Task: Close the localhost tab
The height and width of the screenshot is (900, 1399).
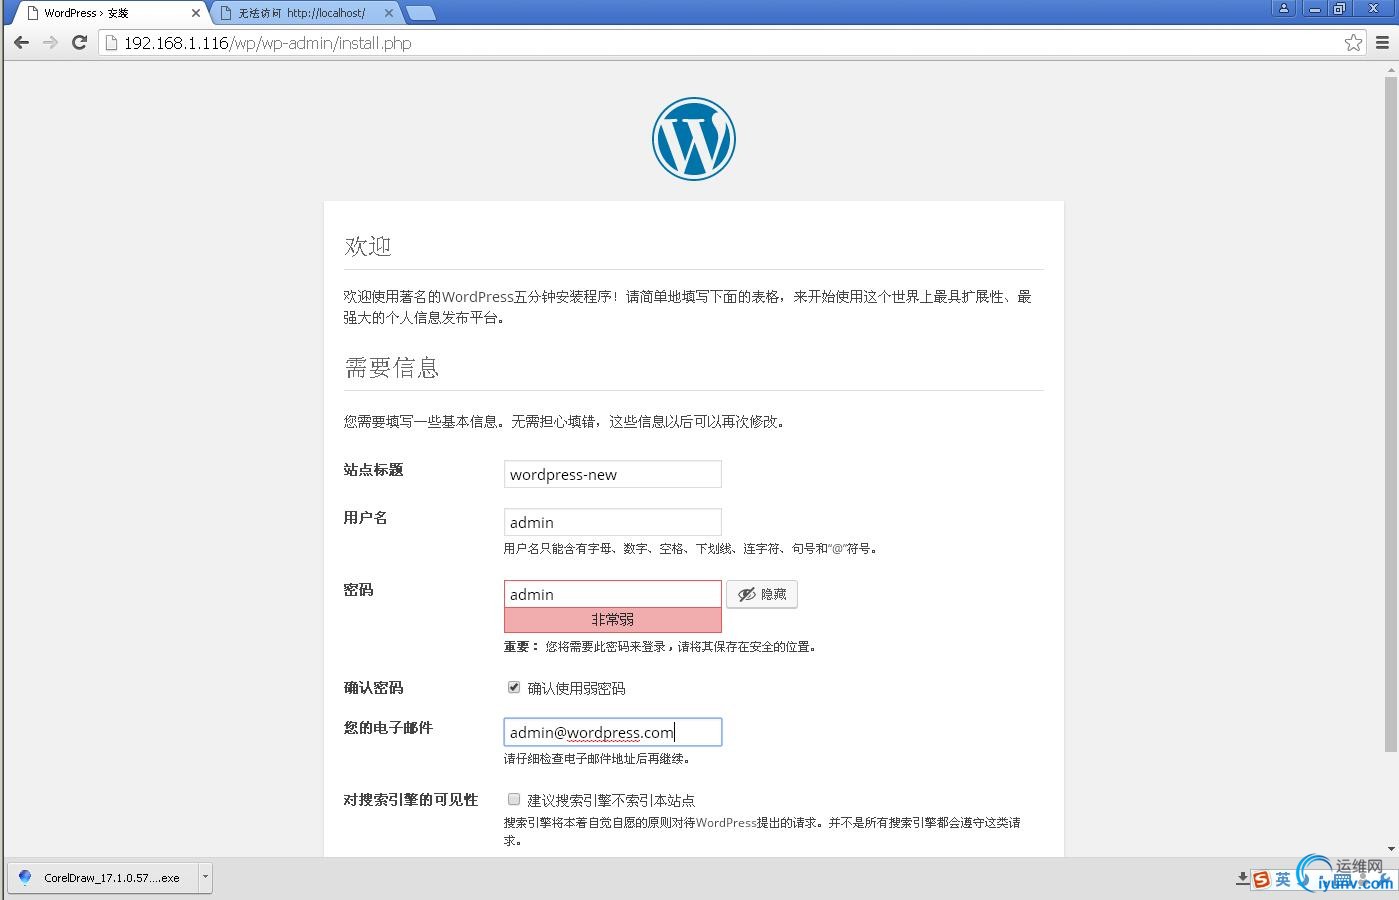Action: (x=389, y=13)
